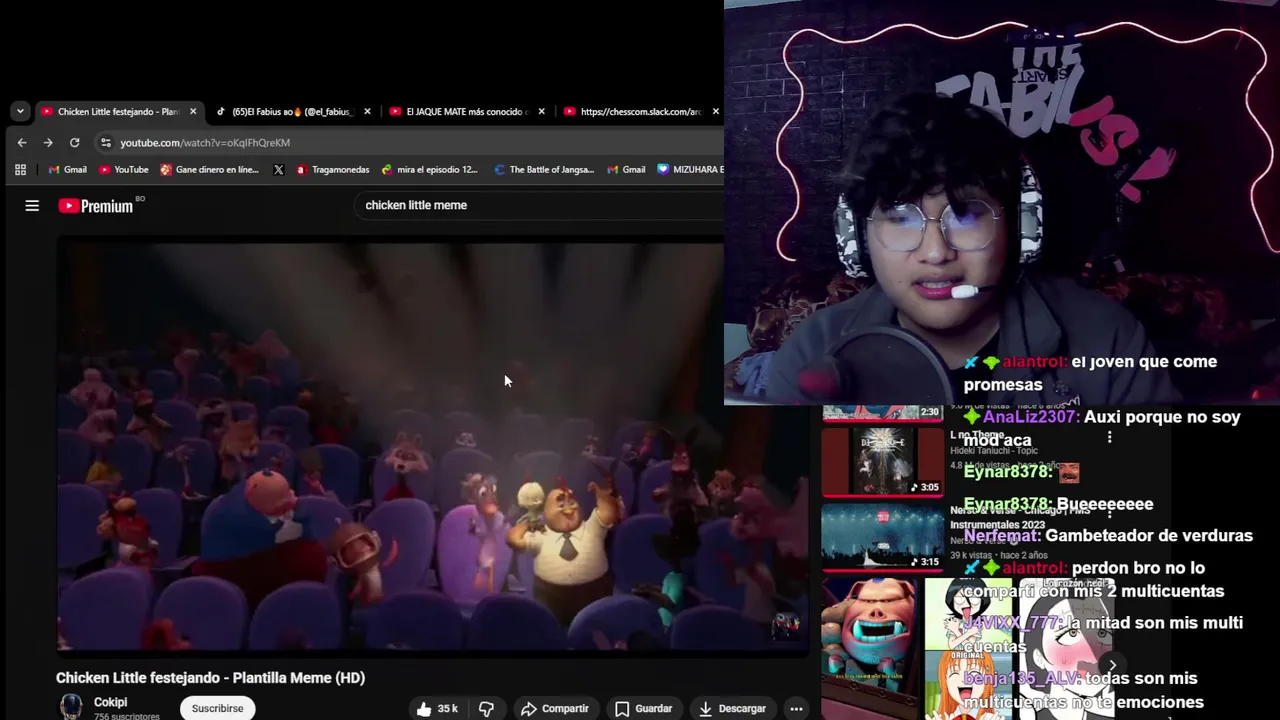This screenshot has height=720, width=1280.
Task: Click the Descargar download button
Action: tap(732, 709)
